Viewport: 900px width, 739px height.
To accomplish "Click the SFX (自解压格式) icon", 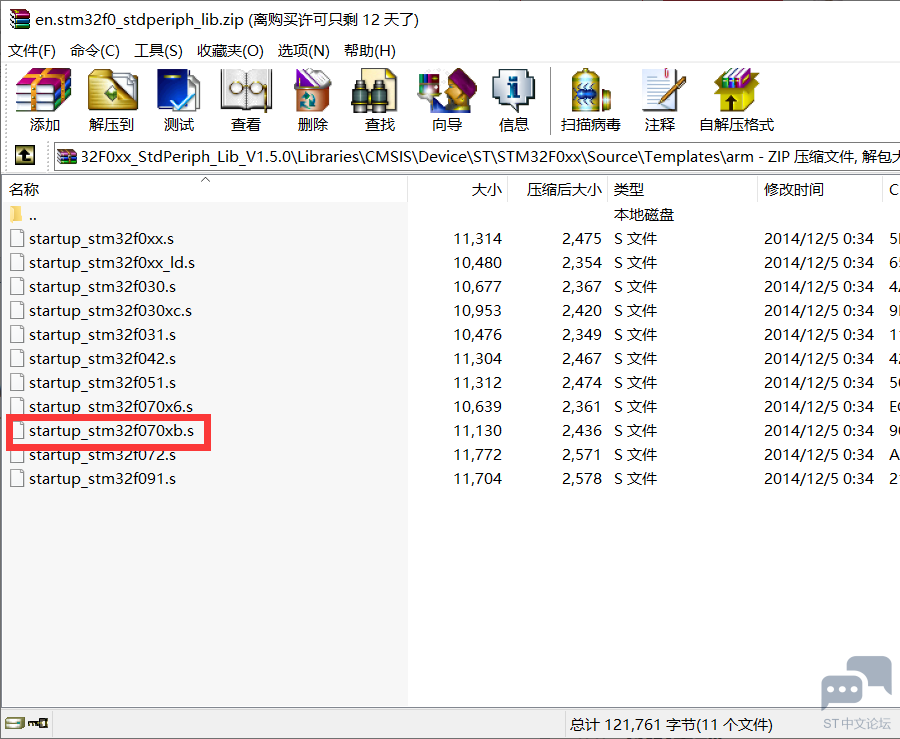I will tap(736, 91).
